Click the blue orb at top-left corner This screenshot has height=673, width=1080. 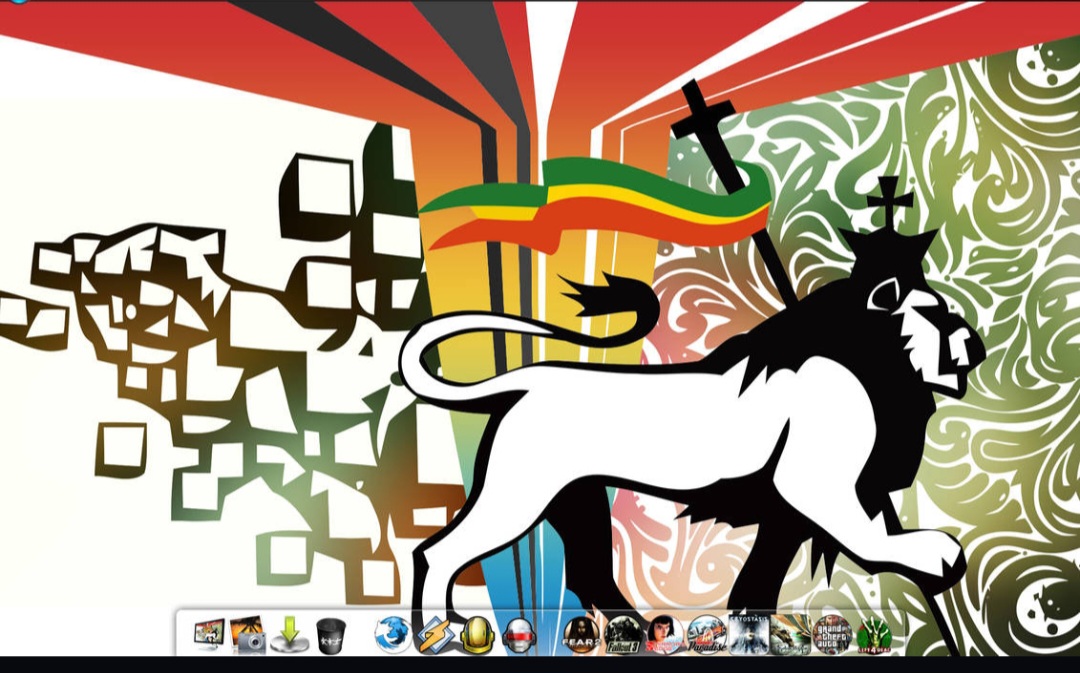(x=17, y=1)
